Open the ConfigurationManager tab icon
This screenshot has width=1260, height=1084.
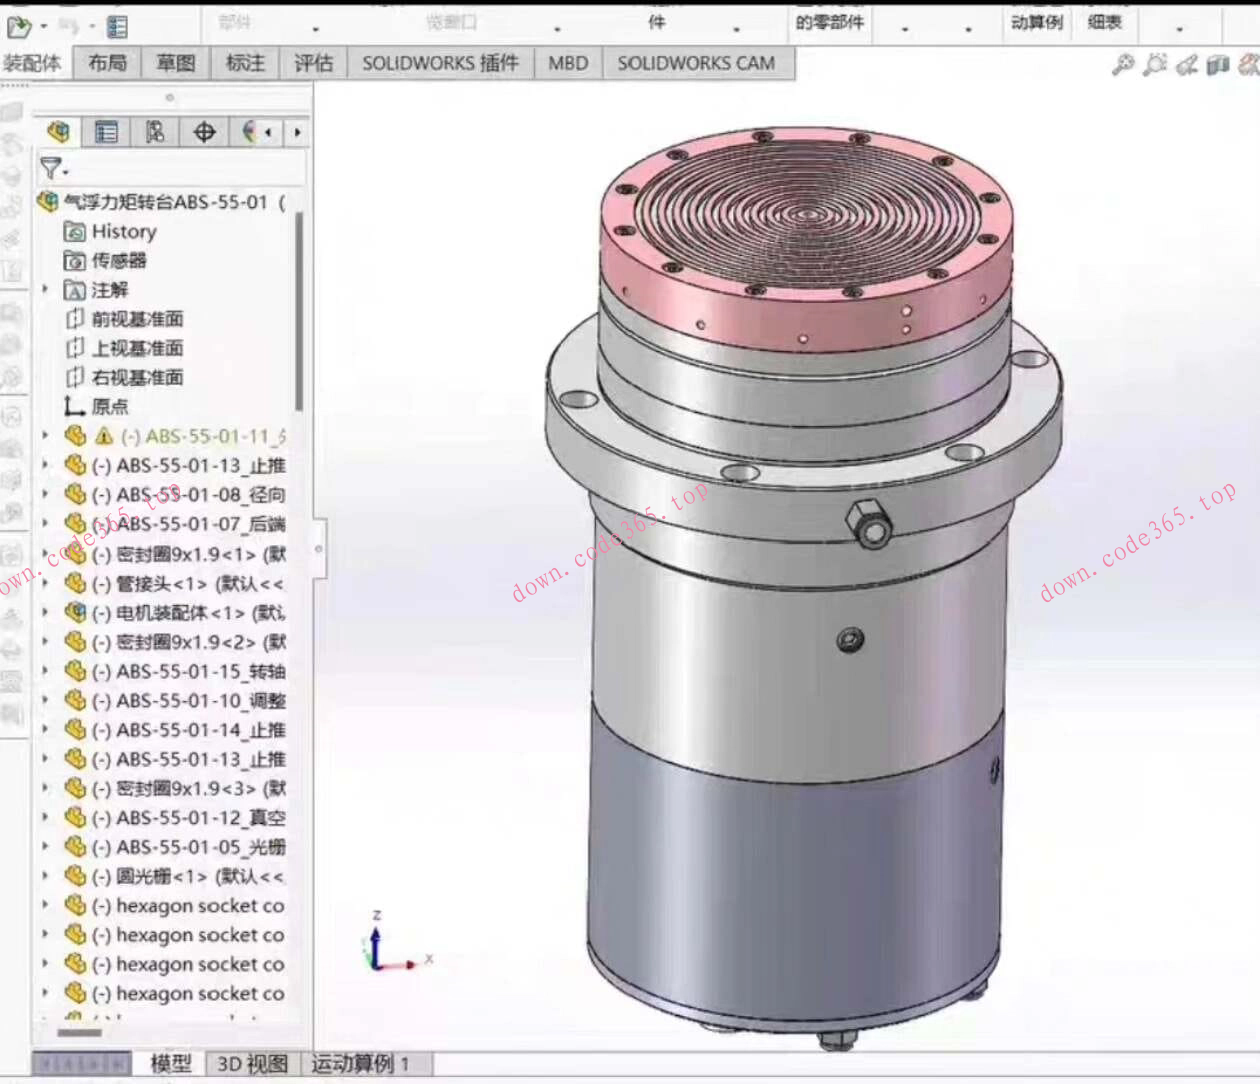pyautogui.click(x=155, y=132)
